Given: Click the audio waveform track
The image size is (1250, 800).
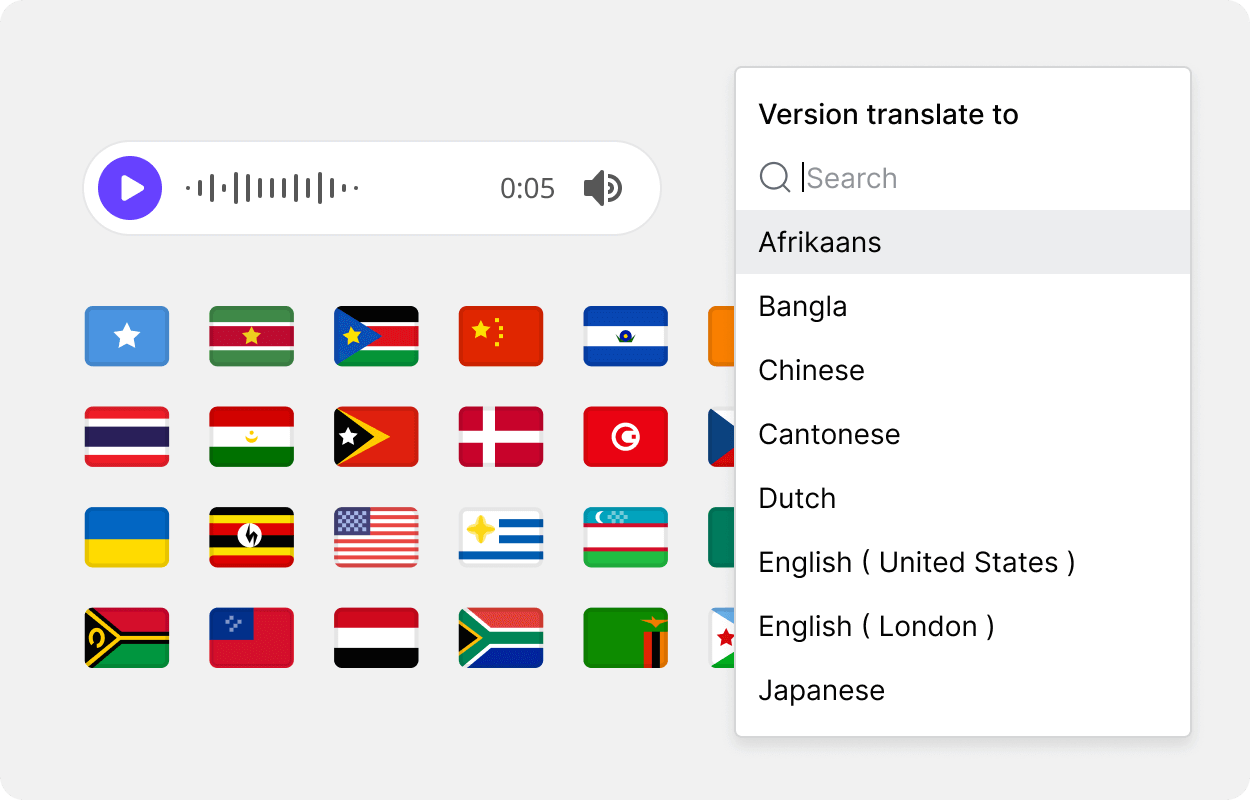Looking at the screenshot, I should coord(272,188).
